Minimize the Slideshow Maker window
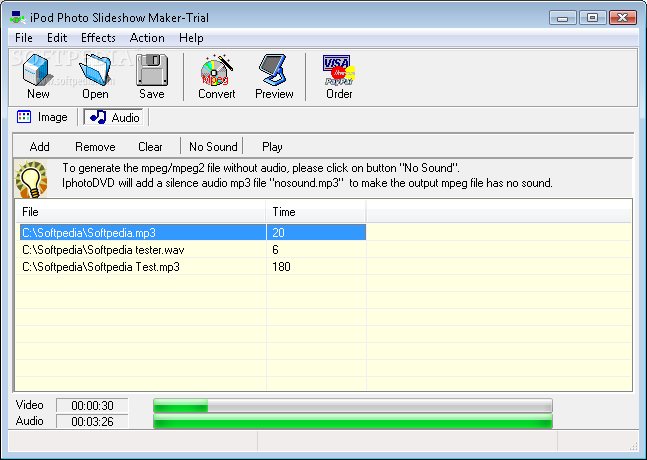Image resolution: width=647 pixels, height=460 pixels. pyautogui.click(x=562, y=18)
